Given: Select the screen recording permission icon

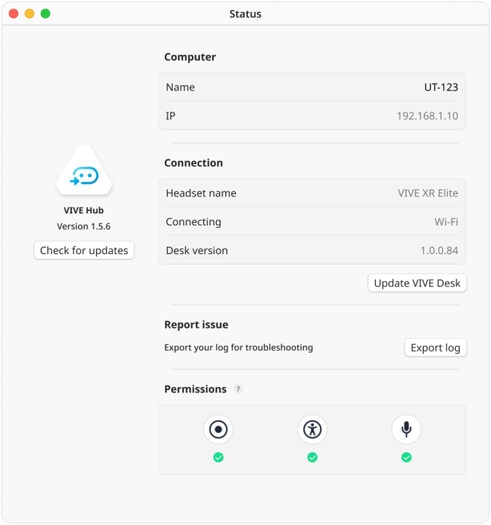Looking at the screenshot, I should [x=218, y=429].
